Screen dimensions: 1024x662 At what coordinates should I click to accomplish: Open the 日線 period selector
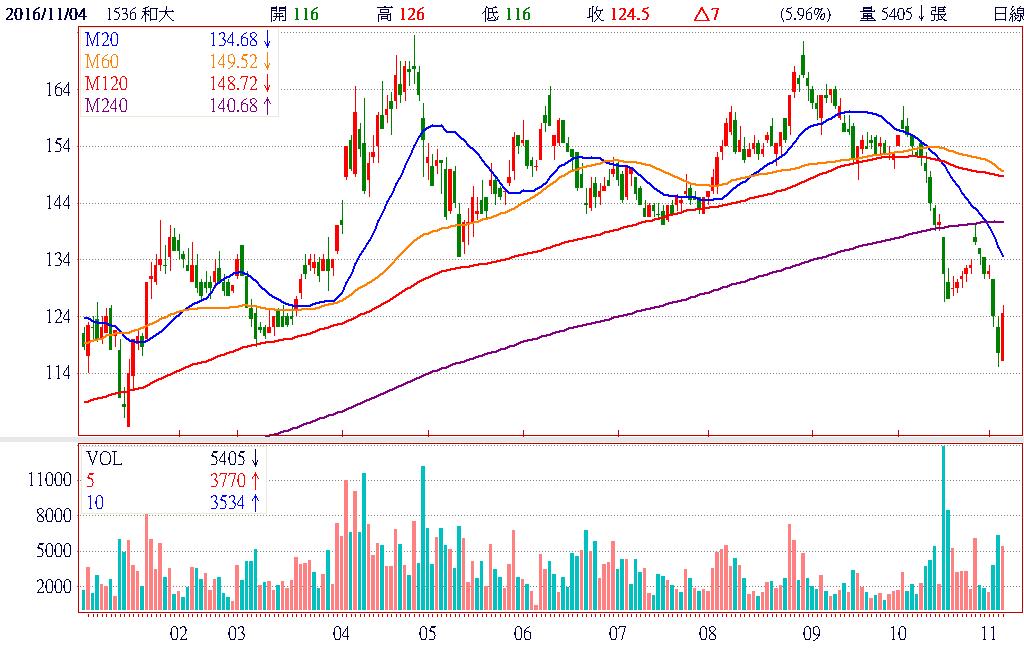1007,14
